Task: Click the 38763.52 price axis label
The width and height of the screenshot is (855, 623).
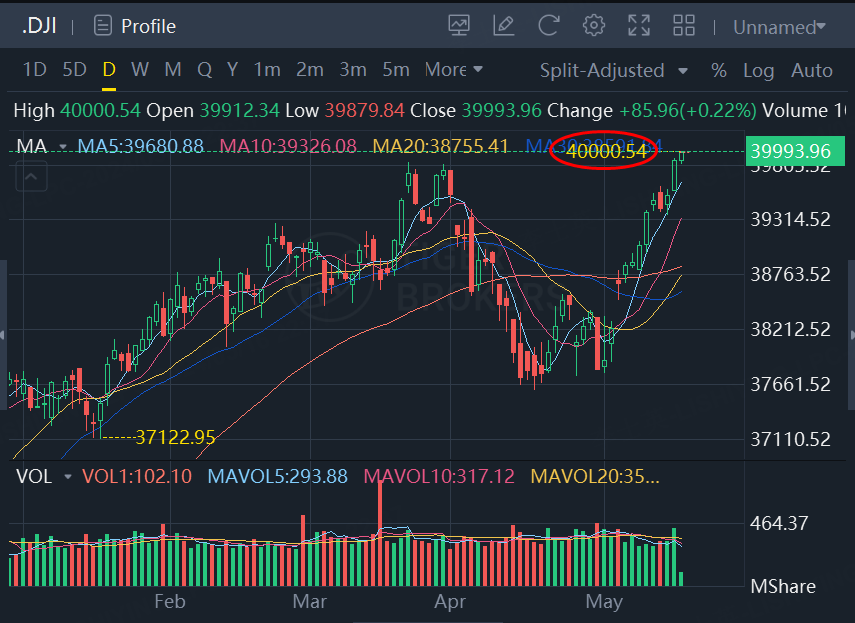Action: (791, 274)
